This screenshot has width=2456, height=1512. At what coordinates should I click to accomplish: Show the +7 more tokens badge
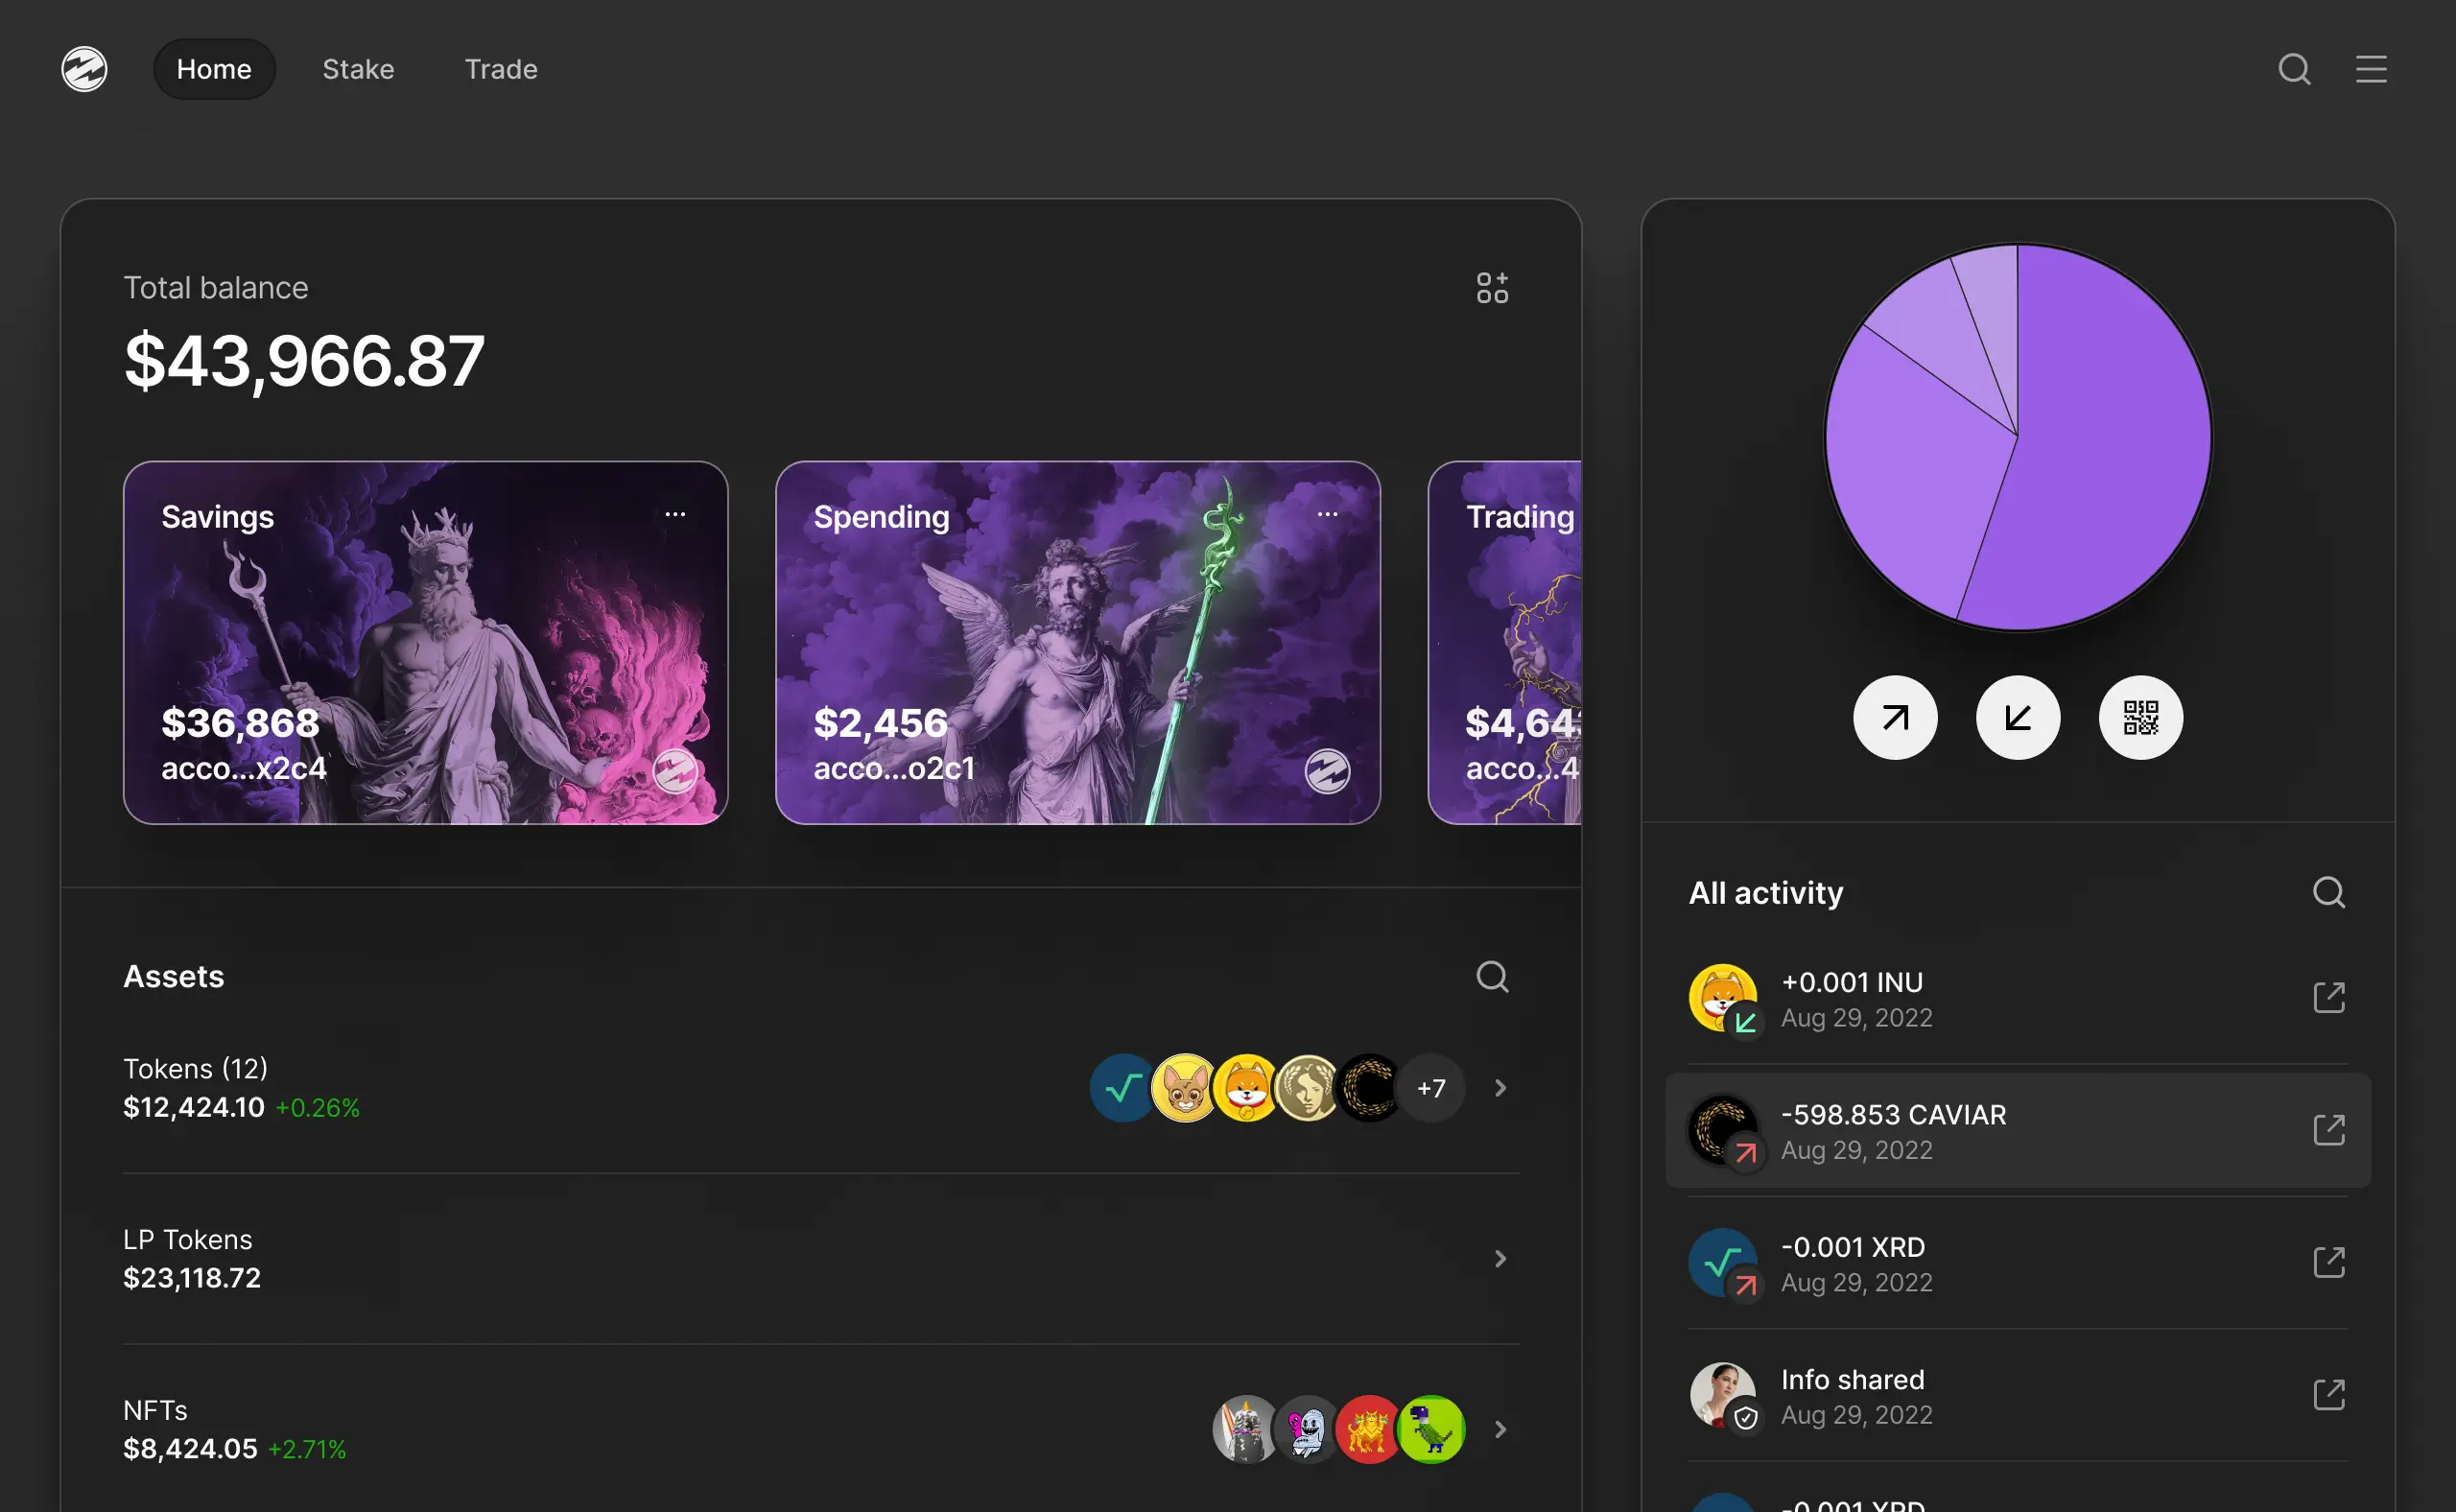pos(1431,1088)
